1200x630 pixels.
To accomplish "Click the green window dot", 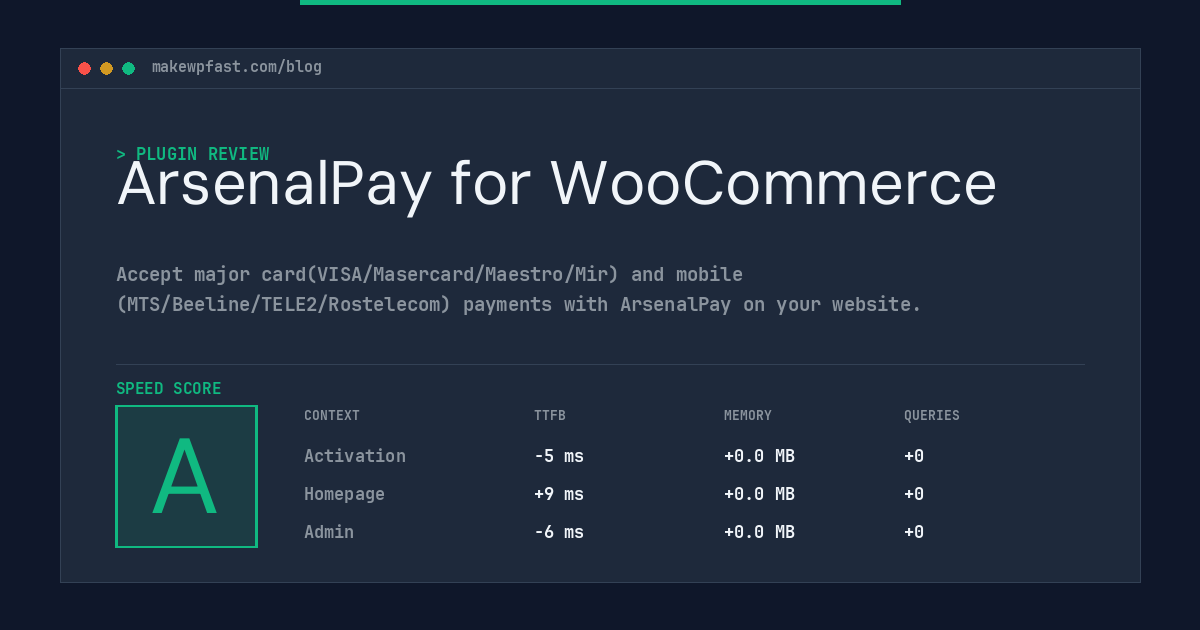I will 128,68.
